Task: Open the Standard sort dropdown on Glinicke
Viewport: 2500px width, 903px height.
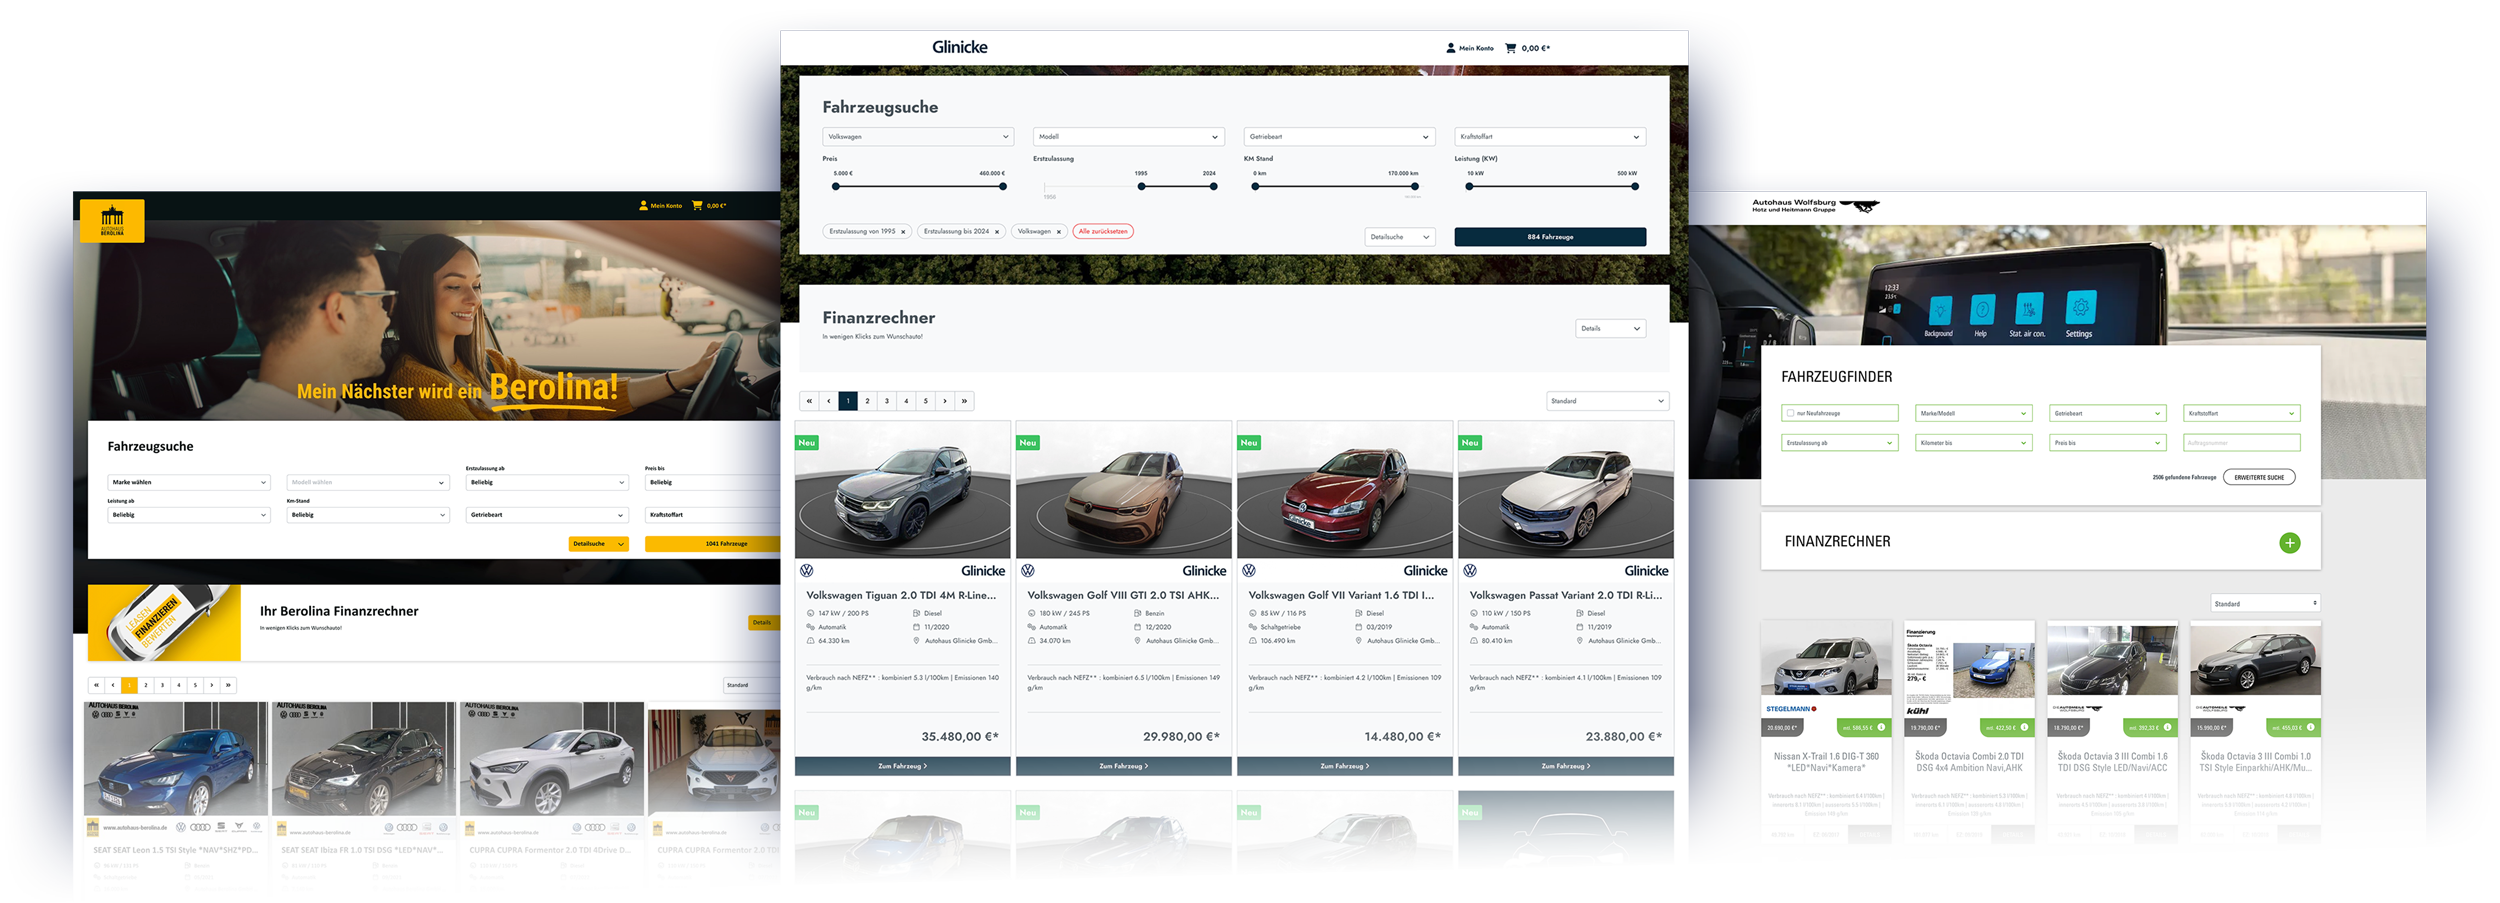Action: (x=1607, y=401)
